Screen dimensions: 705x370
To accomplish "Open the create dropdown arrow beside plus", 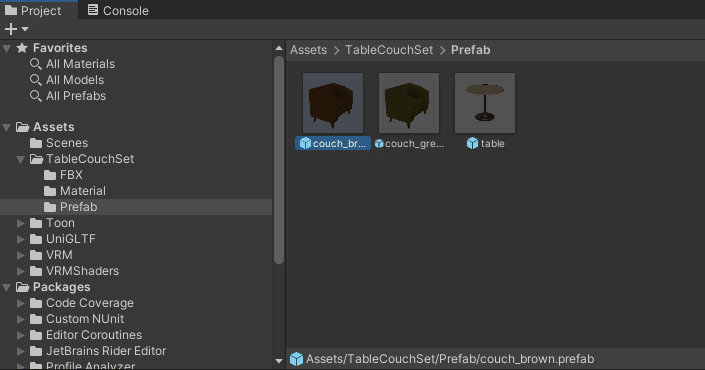I will pos(25,29).
